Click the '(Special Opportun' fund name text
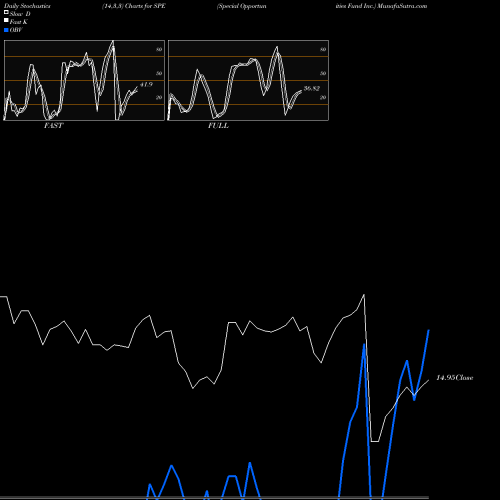 click(x=242, y=6)
